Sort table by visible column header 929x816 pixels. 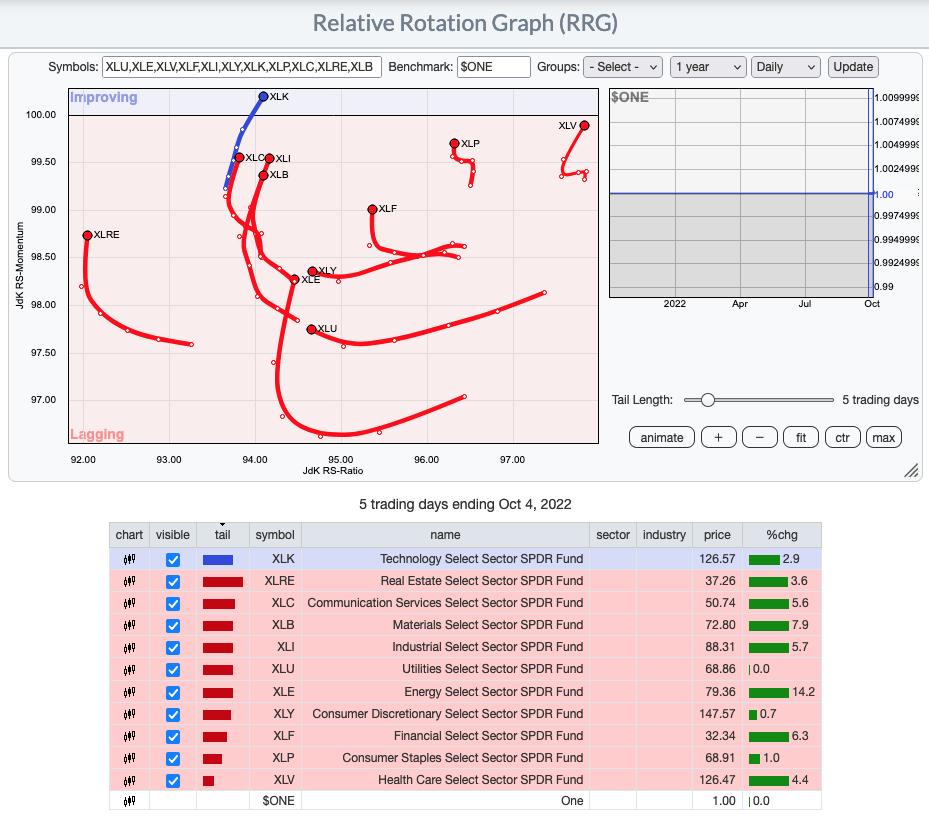[172, 535]
